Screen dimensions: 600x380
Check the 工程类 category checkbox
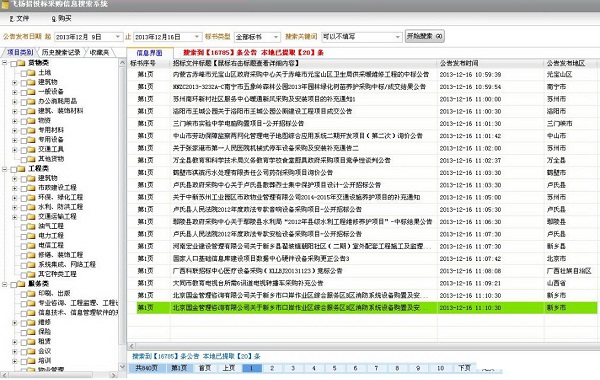(x=13, y=169)
